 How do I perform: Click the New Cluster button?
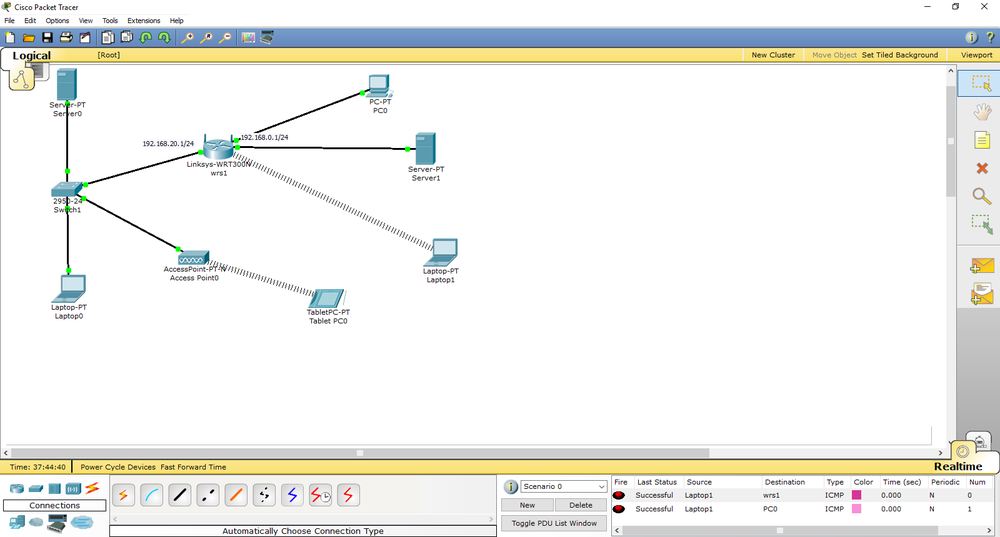[773, 55]
